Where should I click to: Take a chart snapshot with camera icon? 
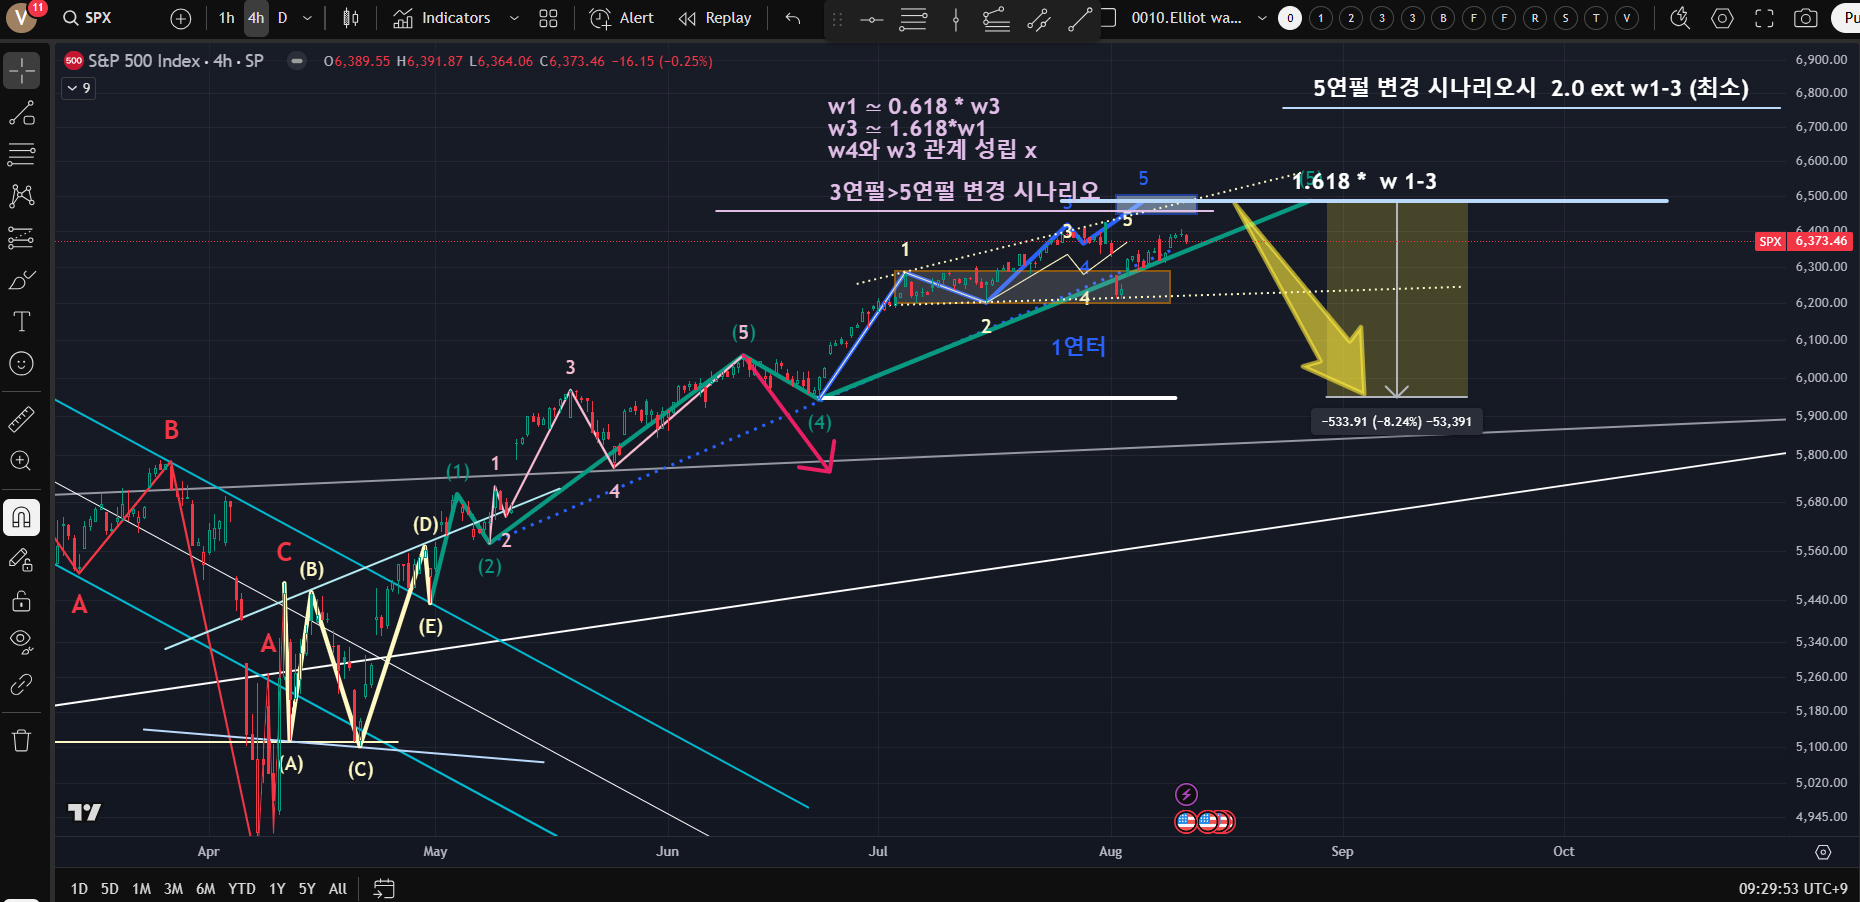1805,18
